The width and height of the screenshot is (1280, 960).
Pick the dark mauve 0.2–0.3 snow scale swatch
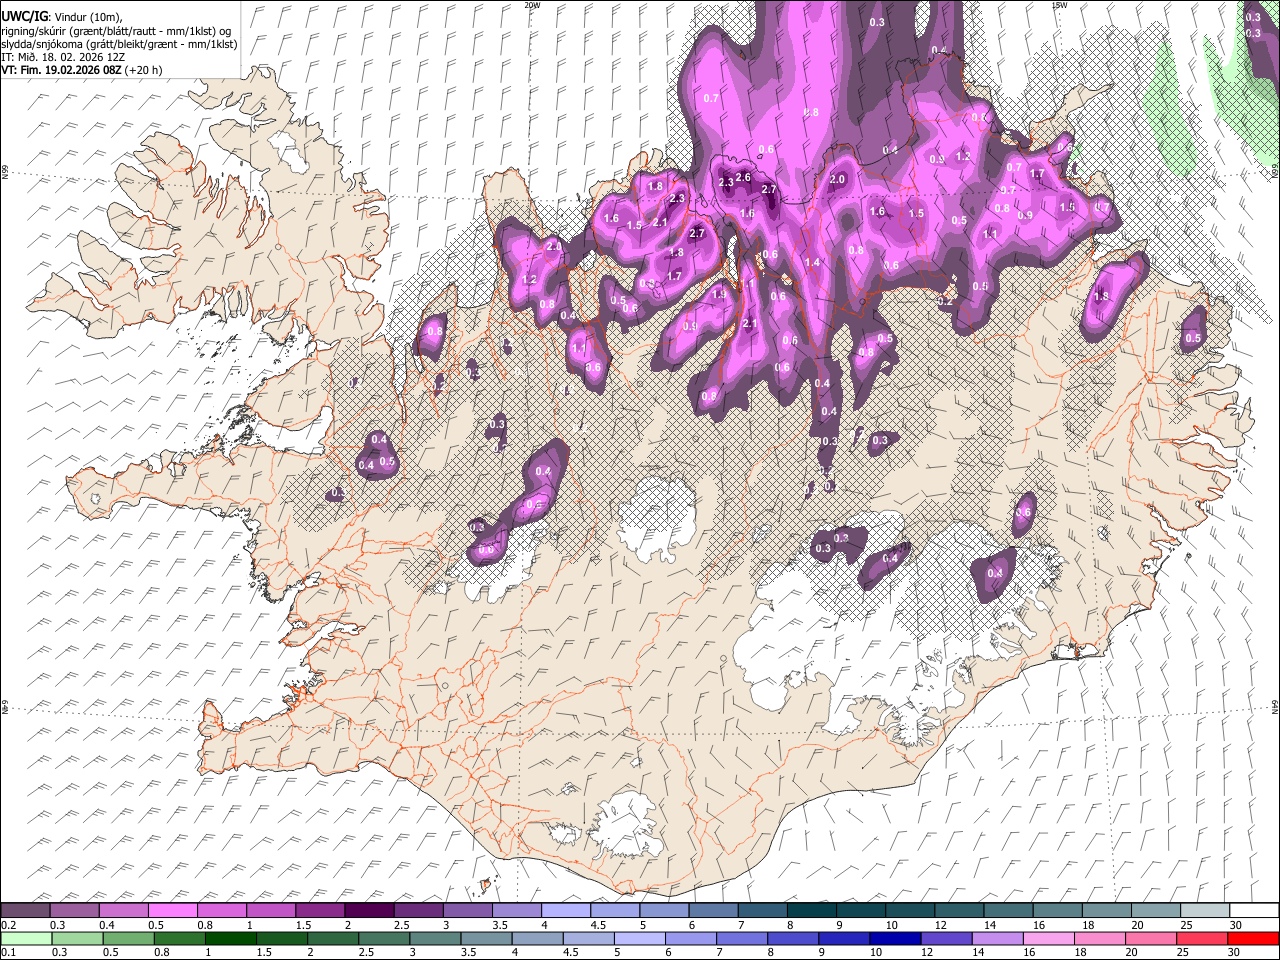point(25,910)
